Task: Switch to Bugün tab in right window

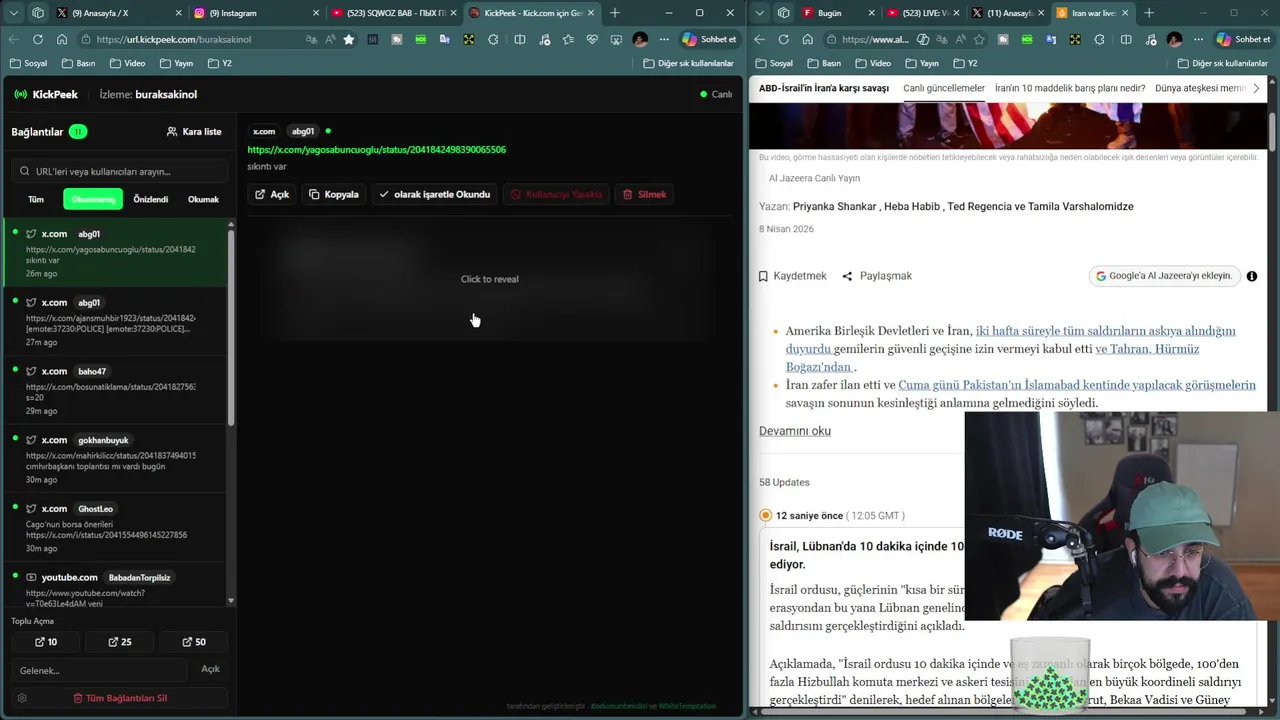Action: [838, 13]
